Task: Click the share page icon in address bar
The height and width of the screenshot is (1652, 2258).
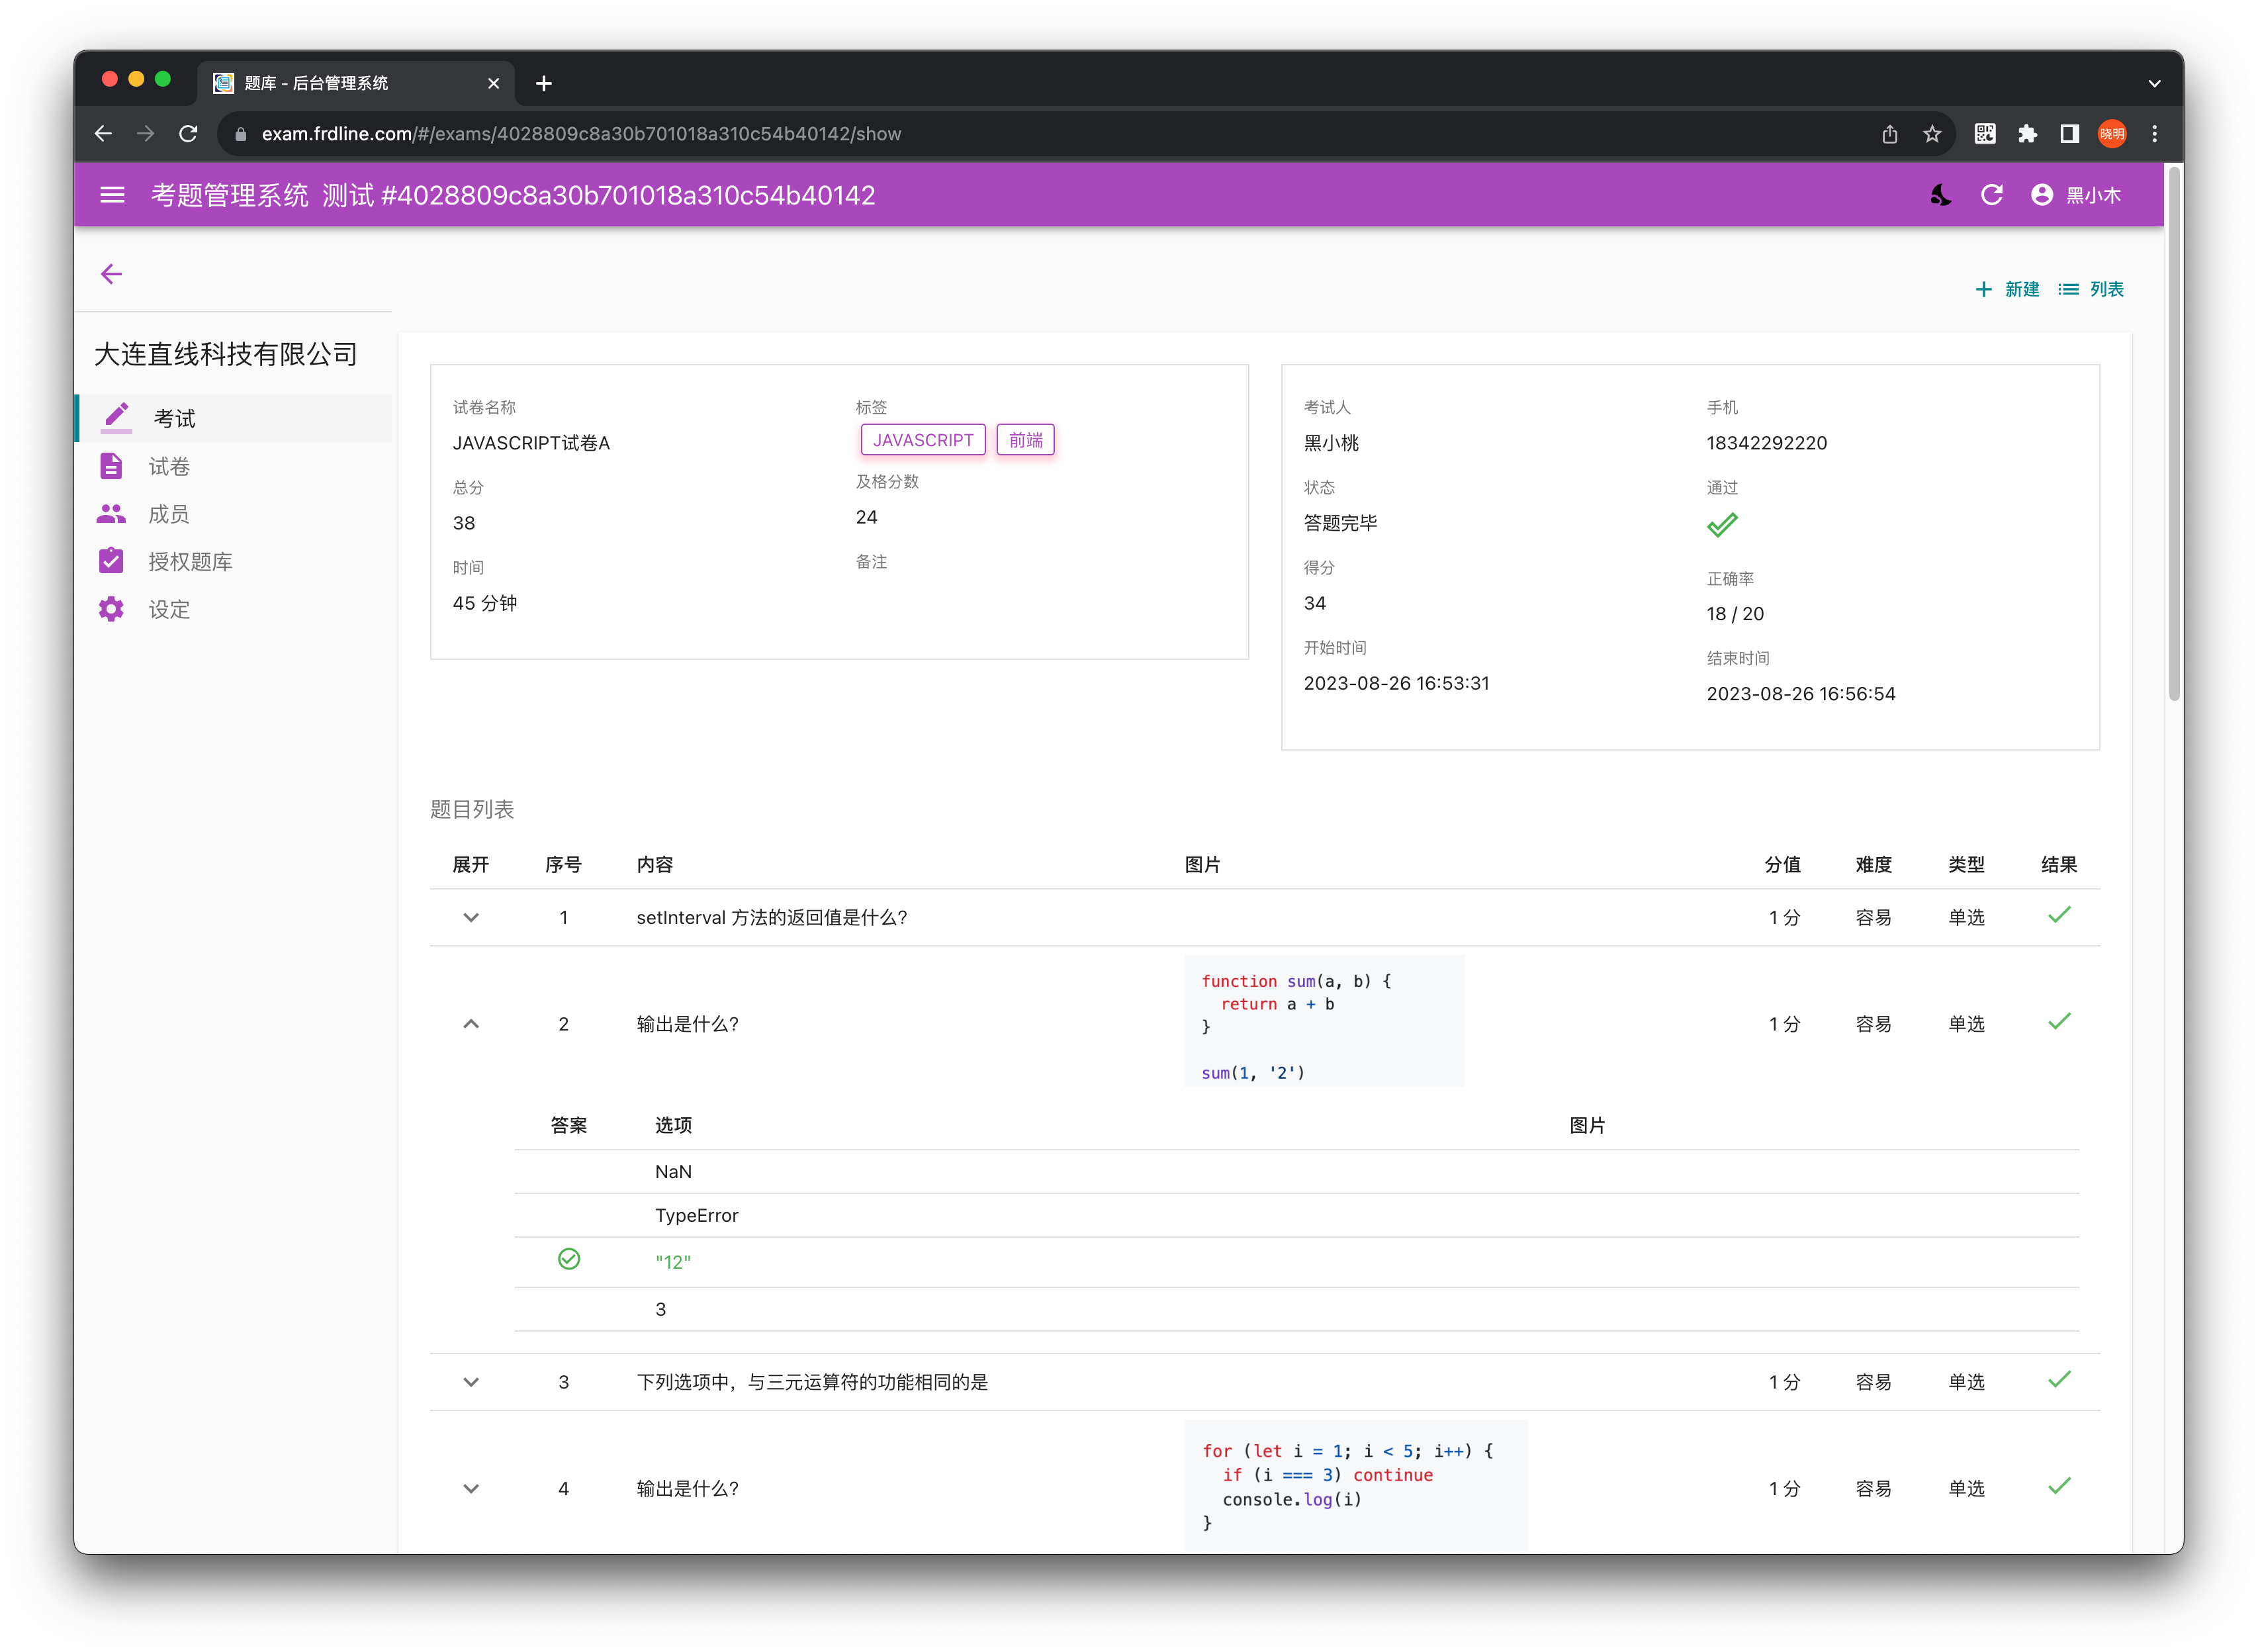Action: (1890, 134)
